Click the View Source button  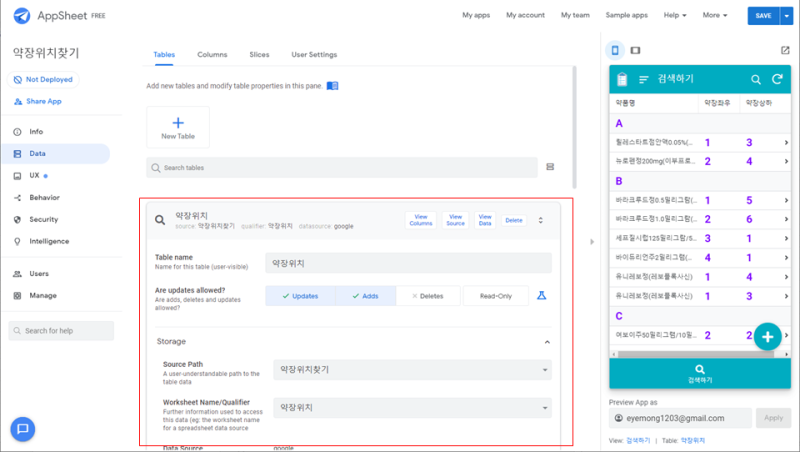coord(456,220)
